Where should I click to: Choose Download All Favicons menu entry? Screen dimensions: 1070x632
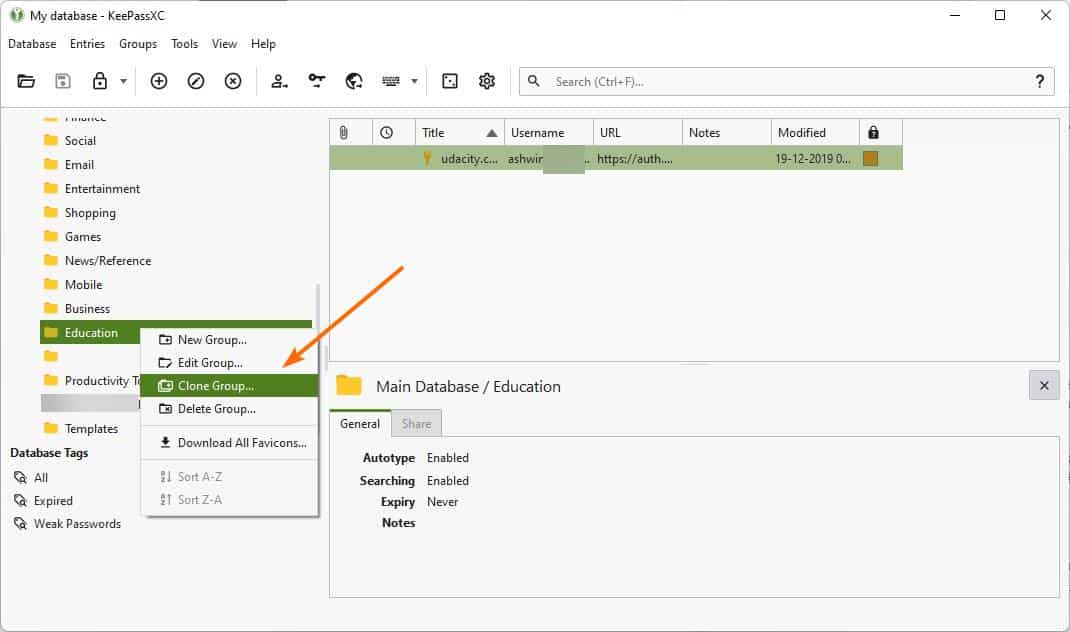pyautogui.click(x=241, y=443)
